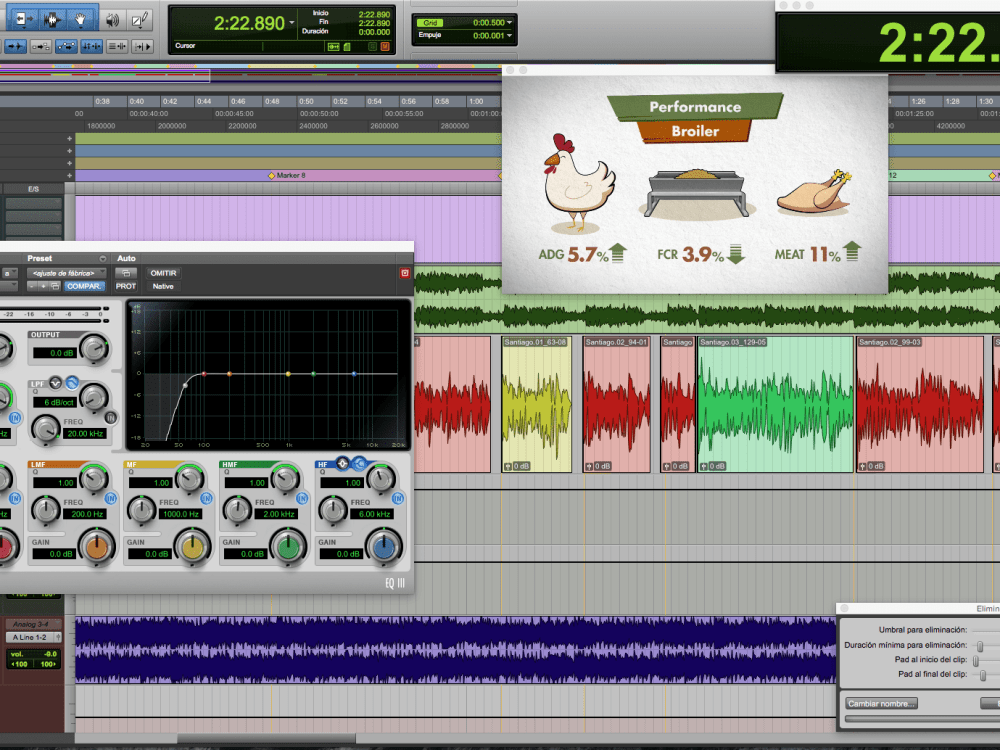Click Marker 8 on the marker ruler

click(x=286, y=175)
